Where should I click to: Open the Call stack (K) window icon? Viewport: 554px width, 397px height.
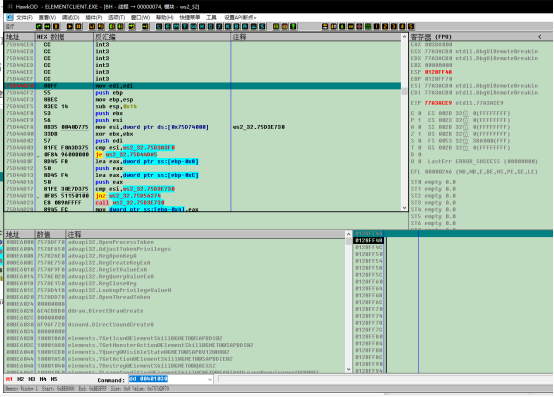point(228,26)
